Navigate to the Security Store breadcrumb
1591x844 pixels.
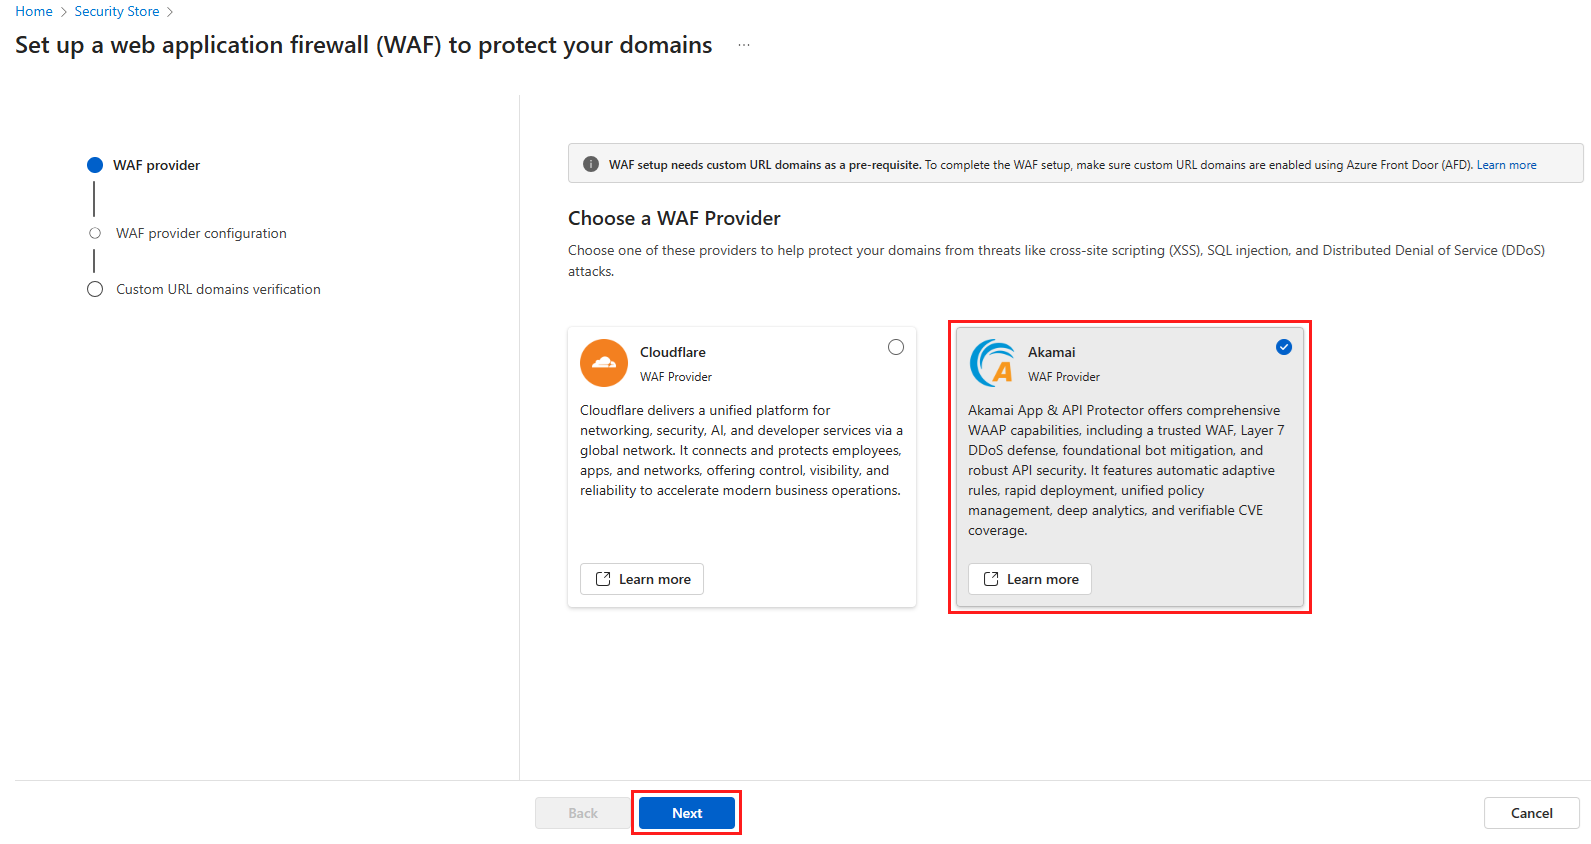[117, 11]
